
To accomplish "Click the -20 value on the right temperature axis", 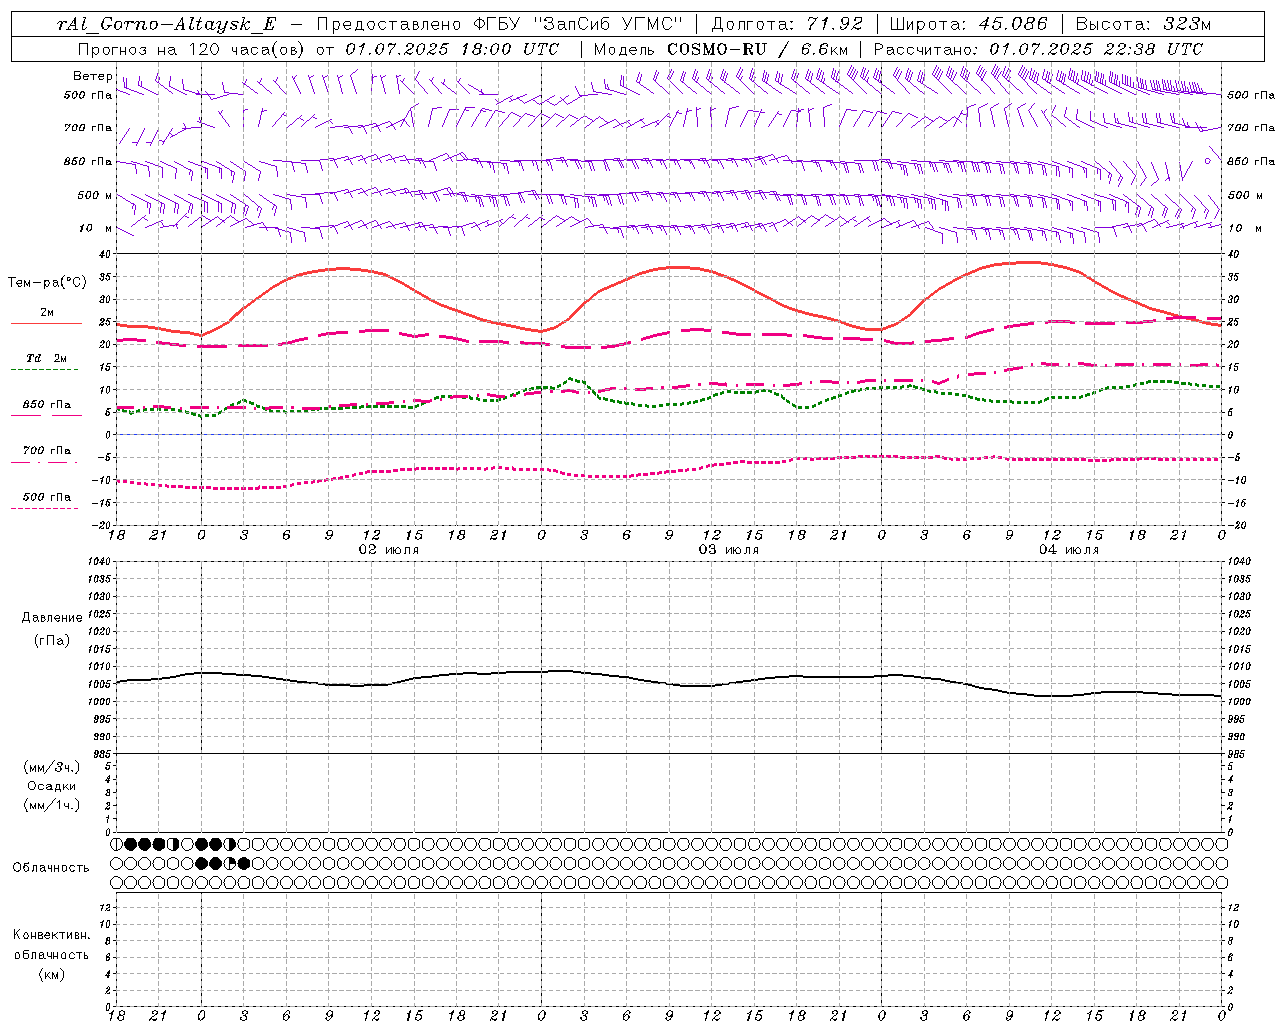I will [x=1235, y=525].
